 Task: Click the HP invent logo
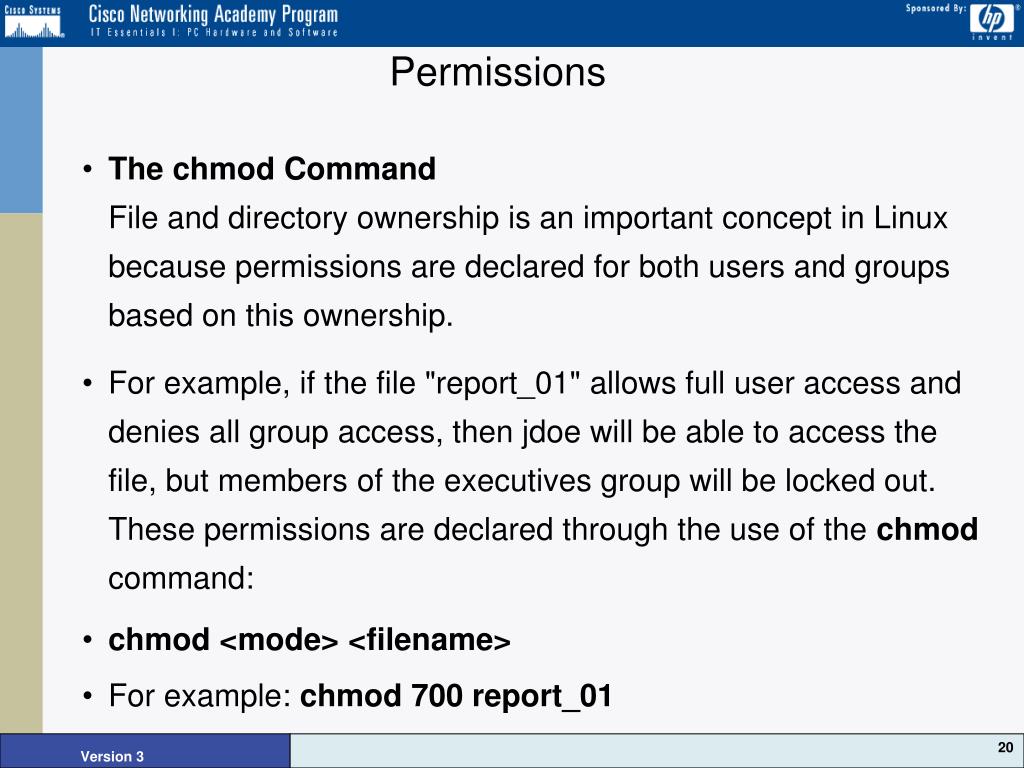990,21
